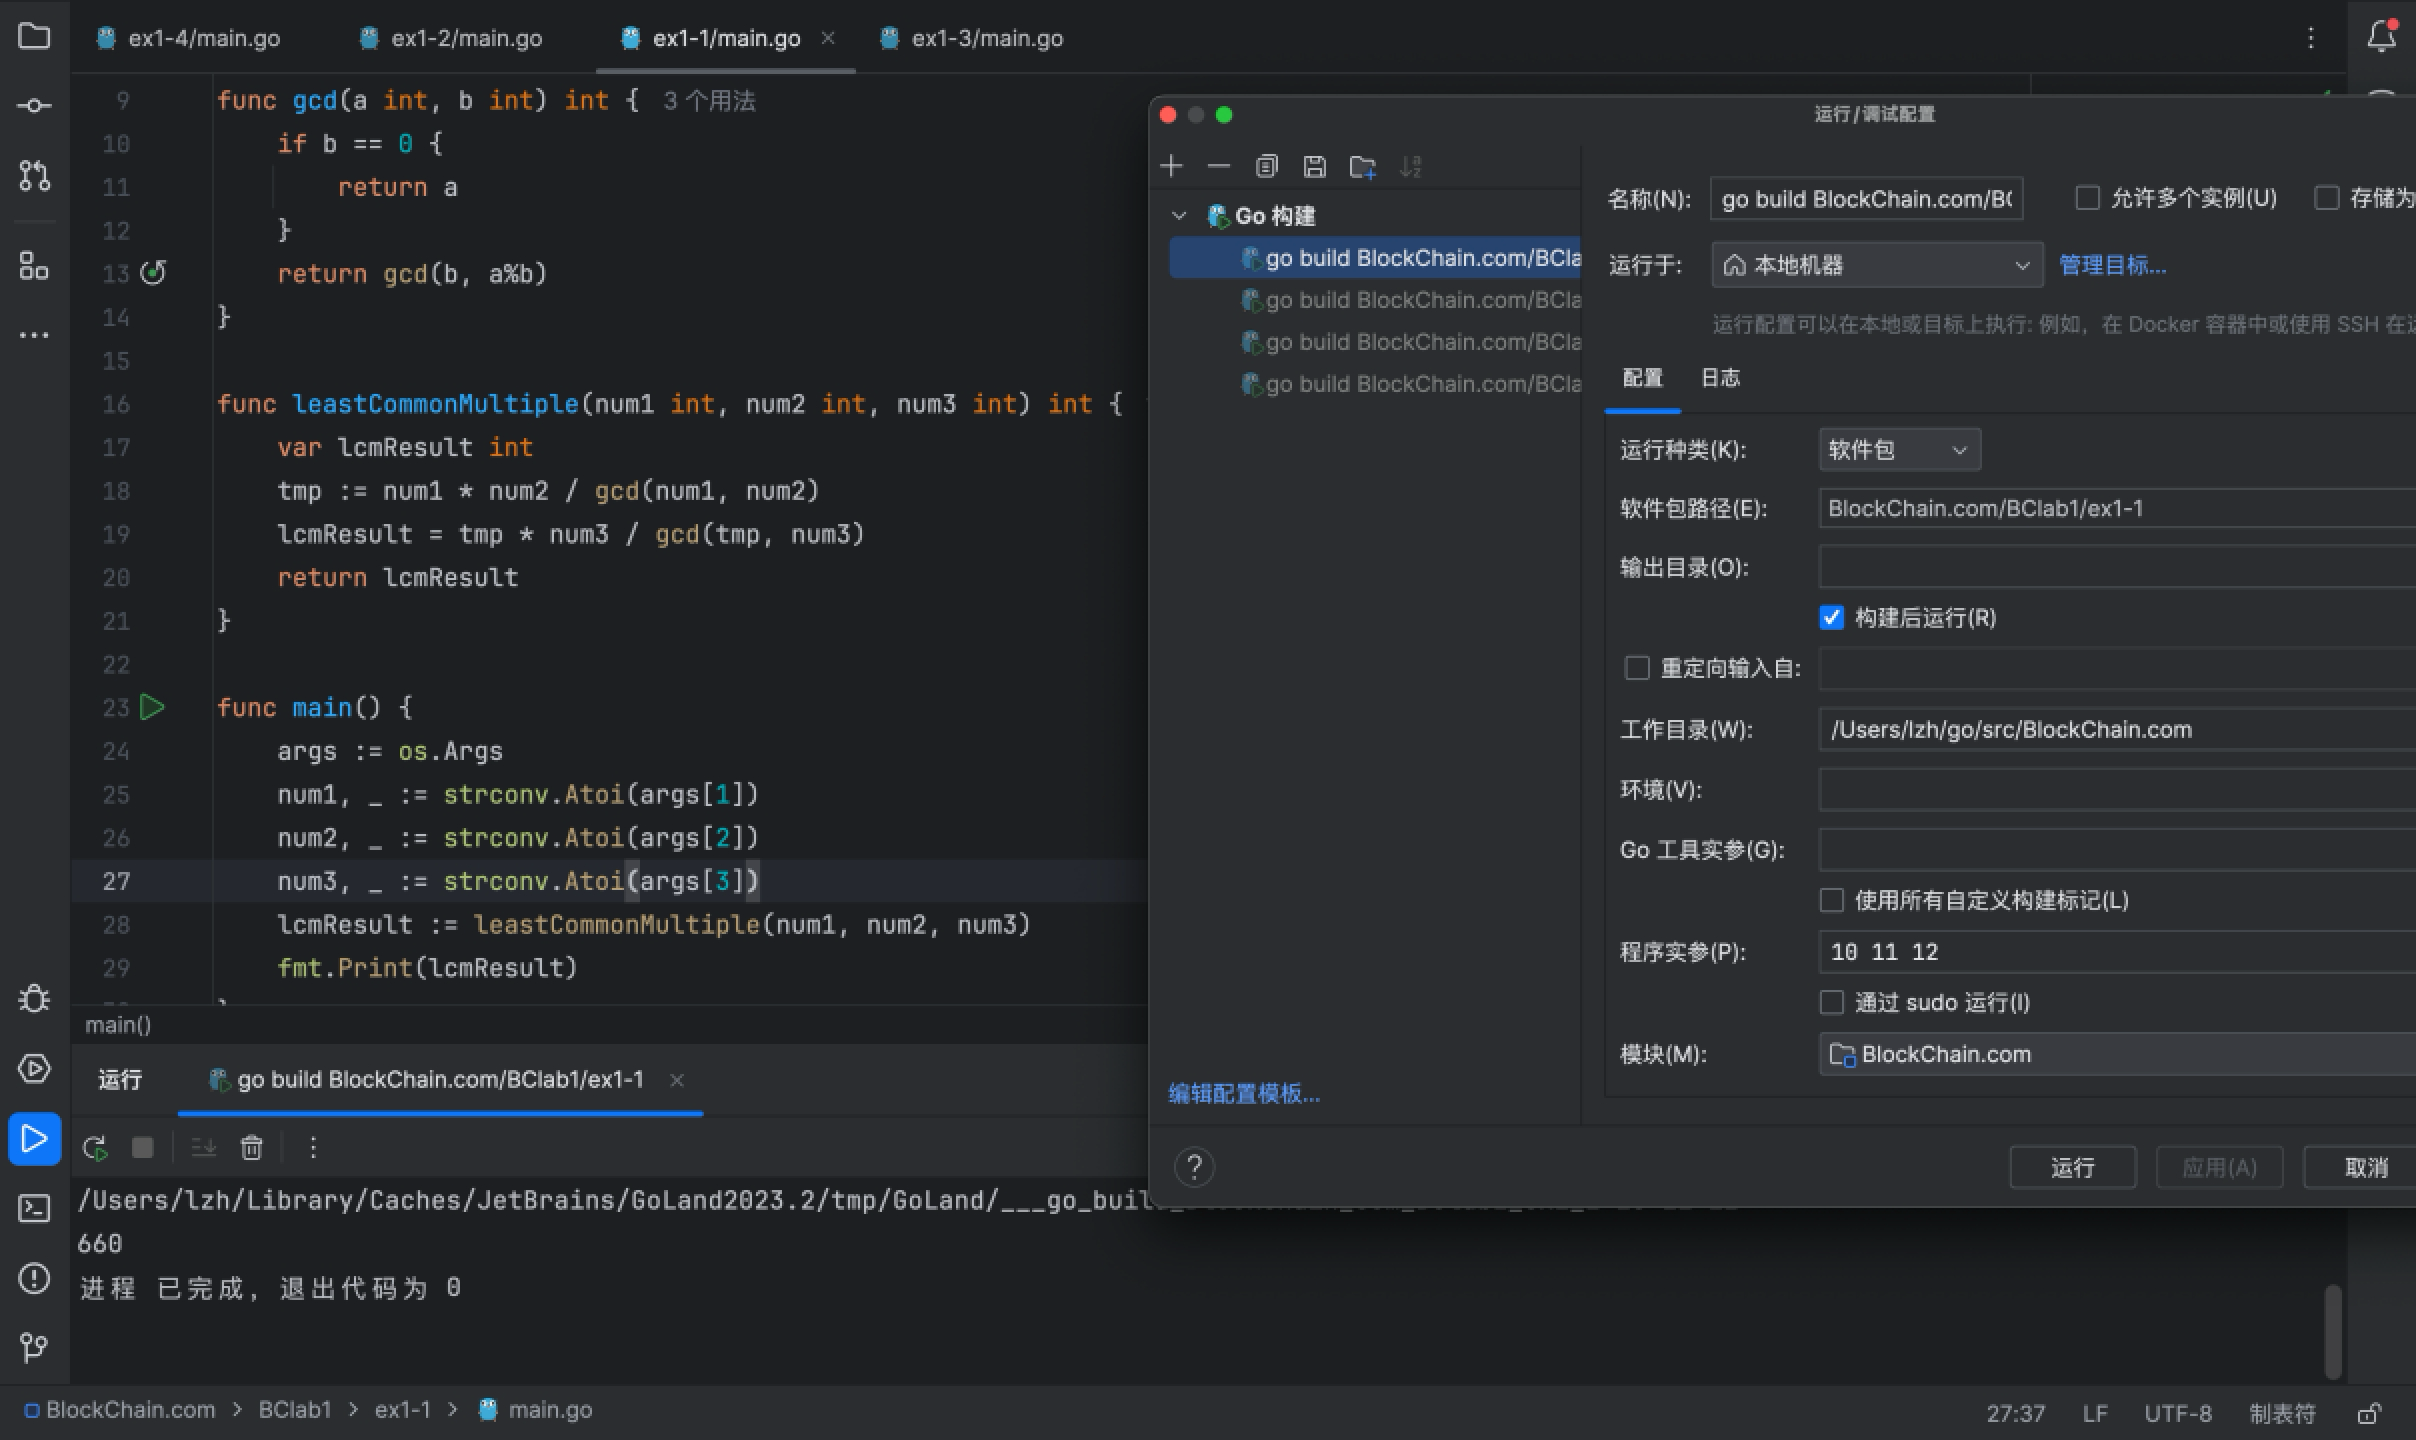The image size is (2416, 1440).
Task: Uncheck the 构建后运行(R) checkbox
Action: tap(1831, 618)
